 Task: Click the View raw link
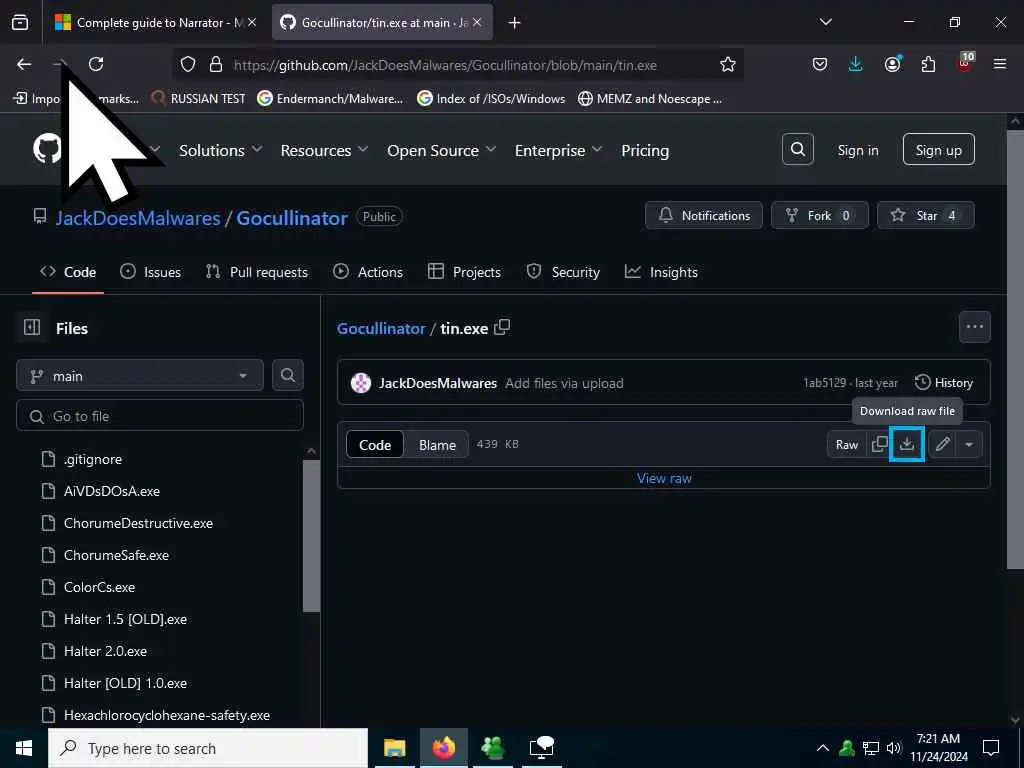pyautogui.click(x=664, y=478)
